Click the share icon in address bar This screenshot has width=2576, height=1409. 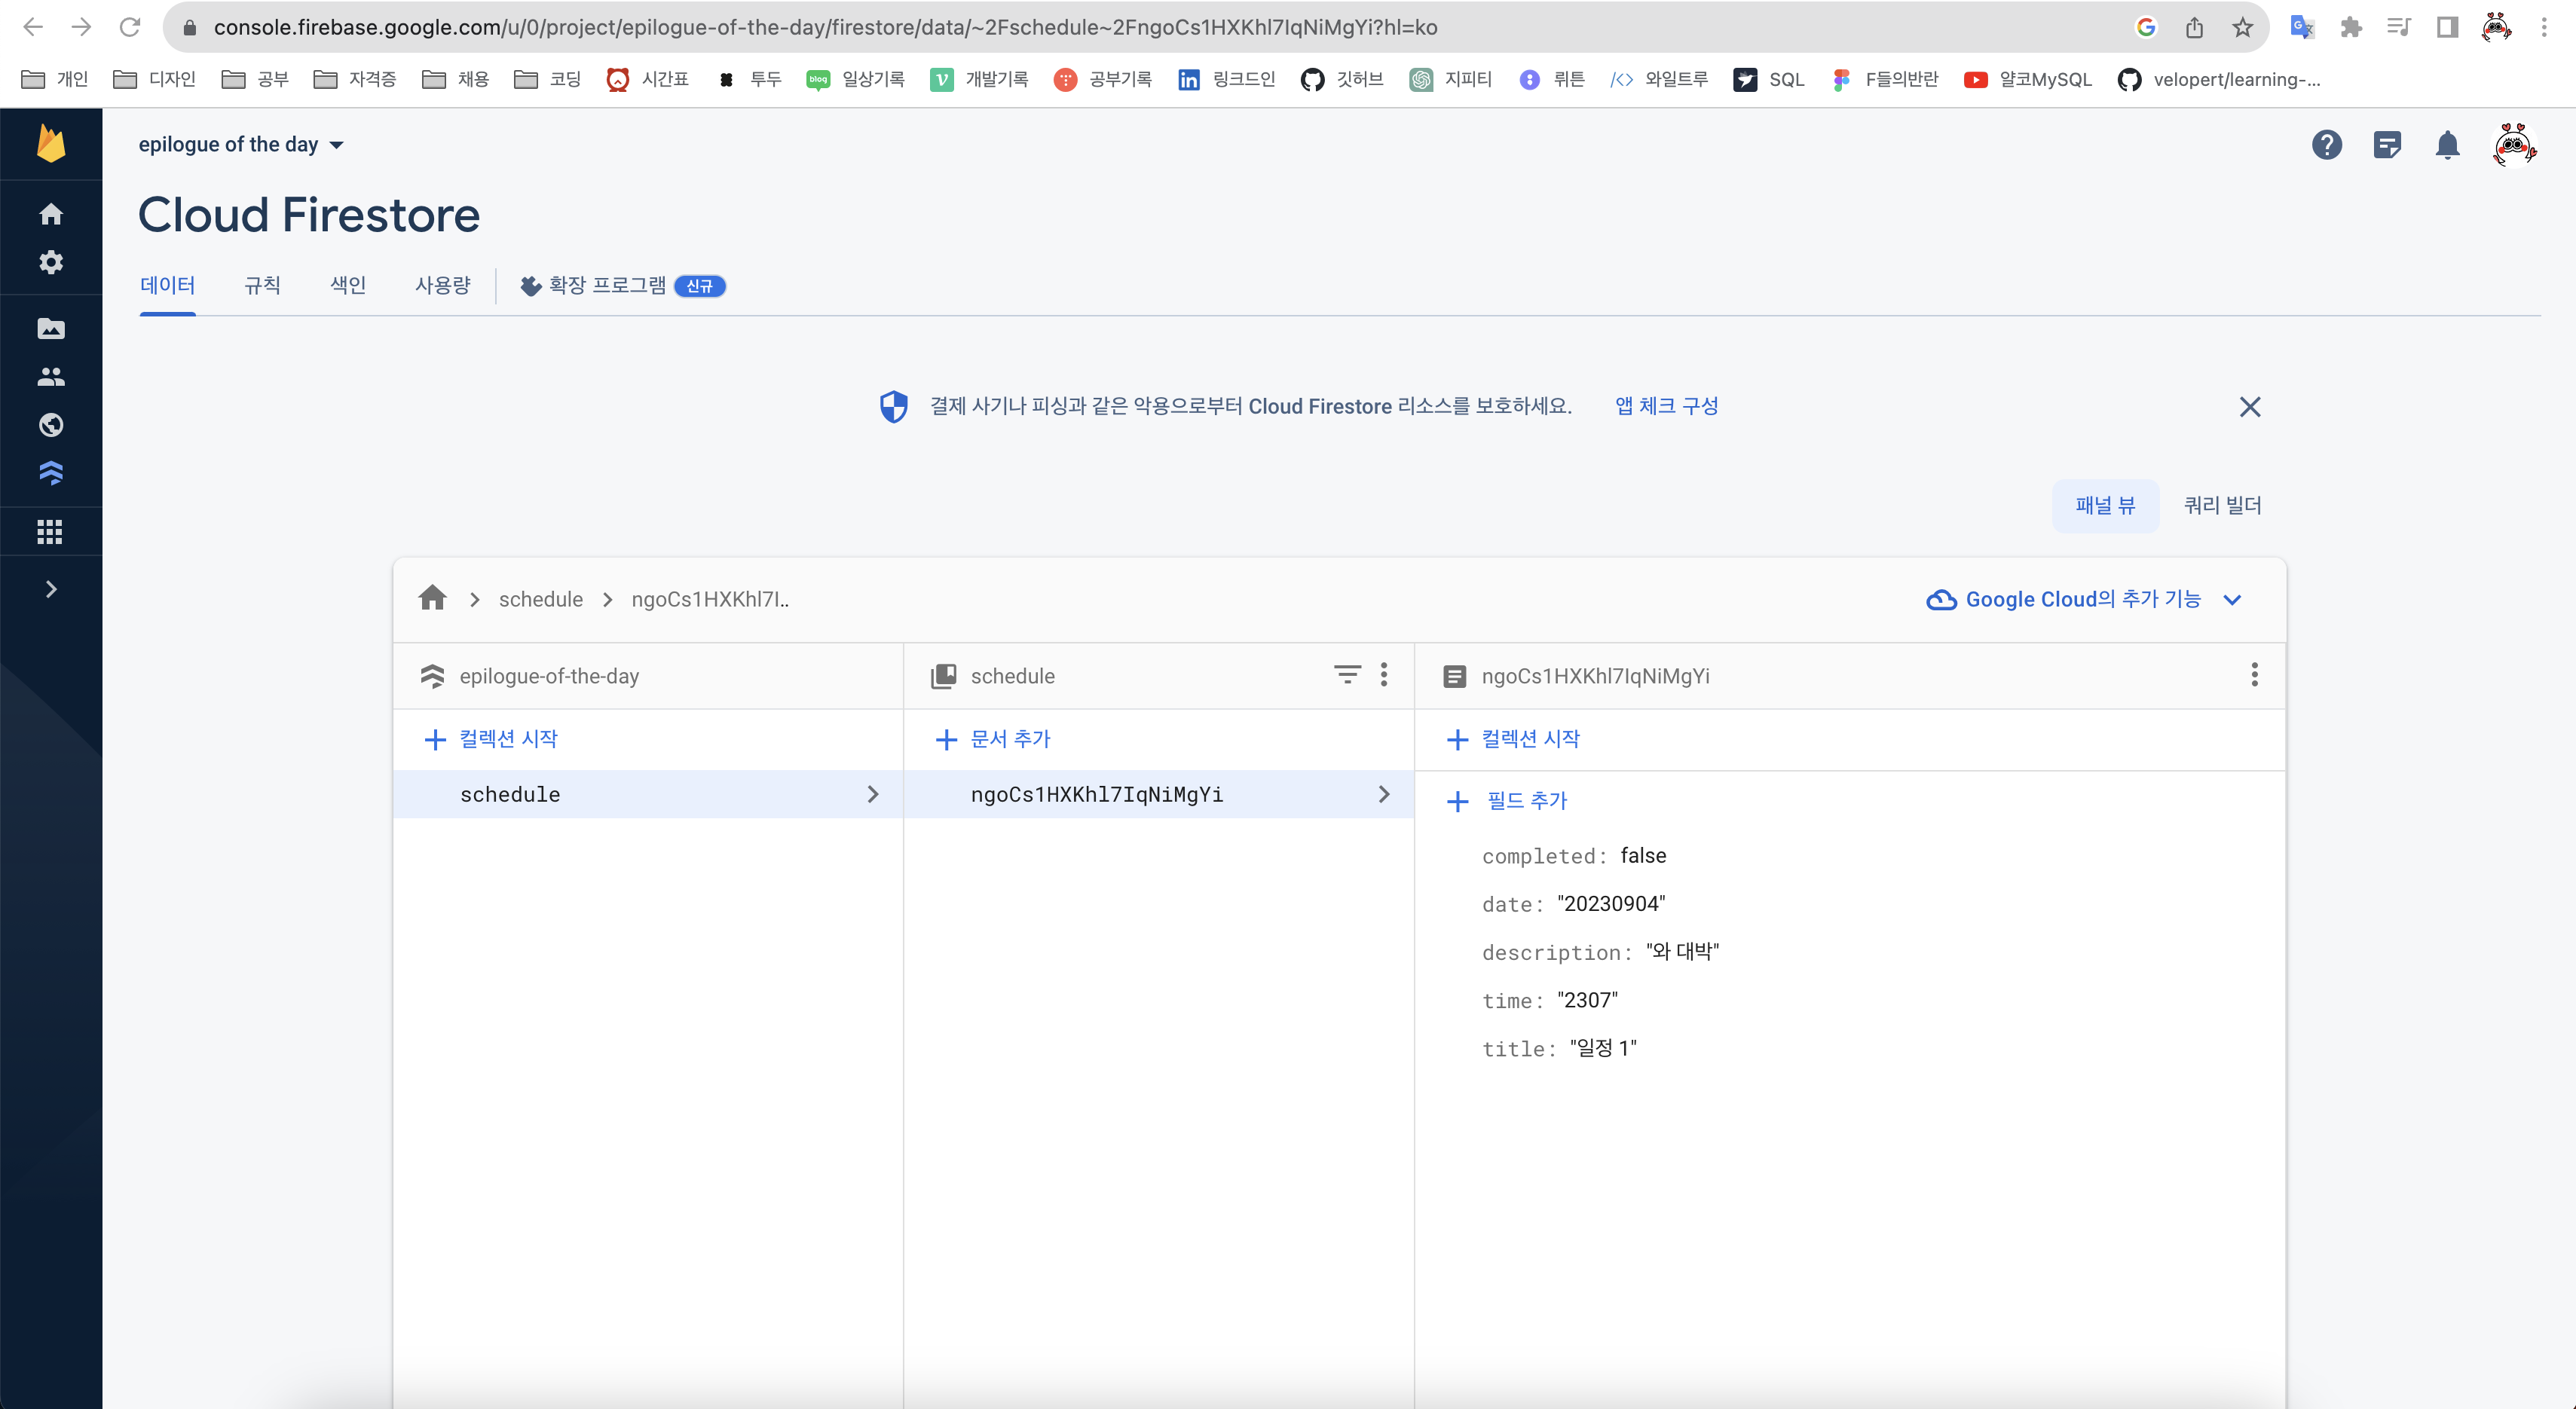pyautogui.click(x=2194, y=27)
